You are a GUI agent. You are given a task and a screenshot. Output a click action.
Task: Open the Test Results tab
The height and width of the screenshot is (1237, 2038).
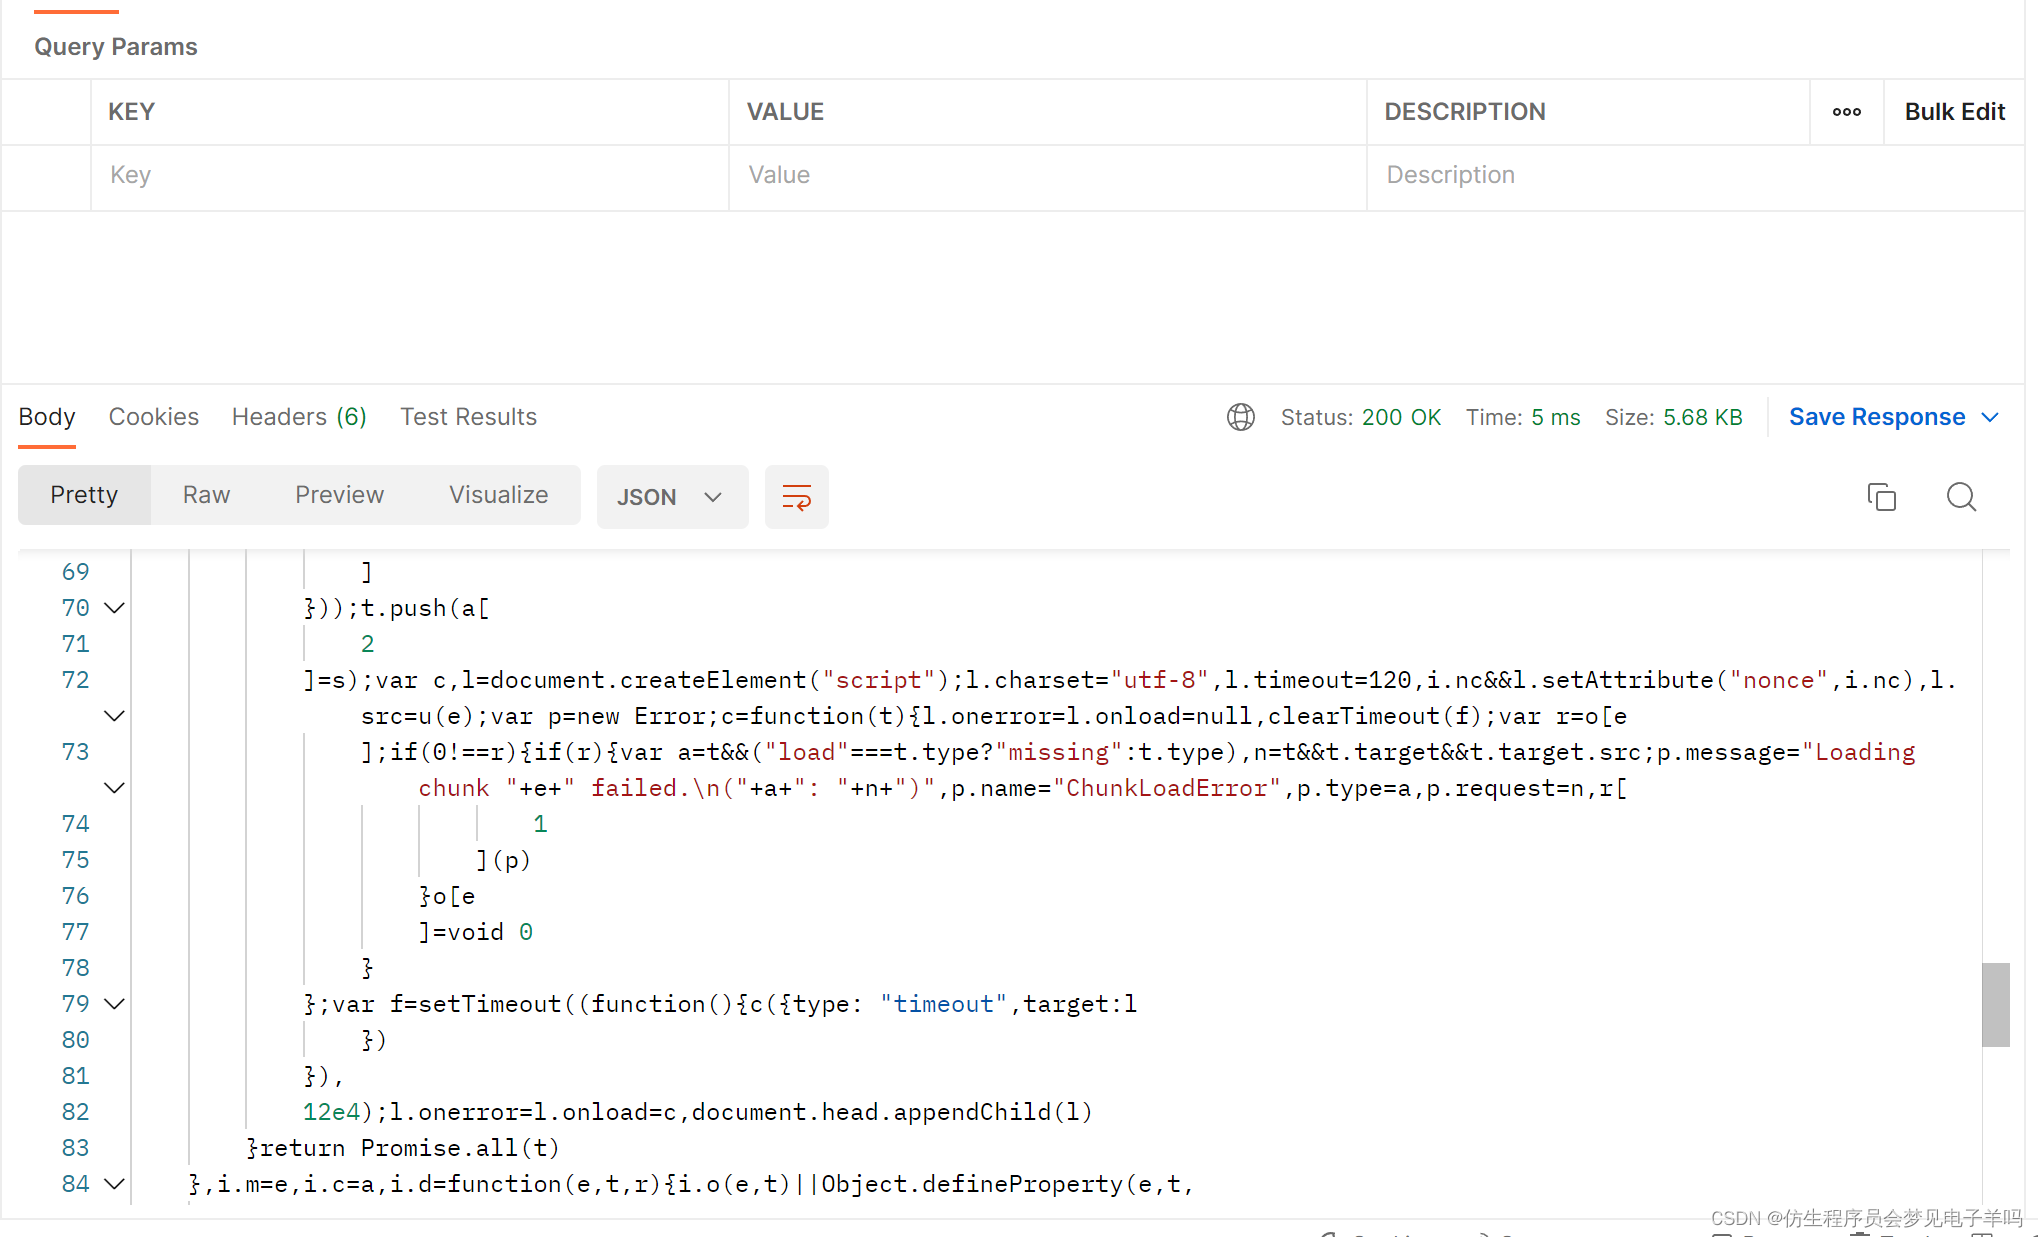click(x=468, y=417)
